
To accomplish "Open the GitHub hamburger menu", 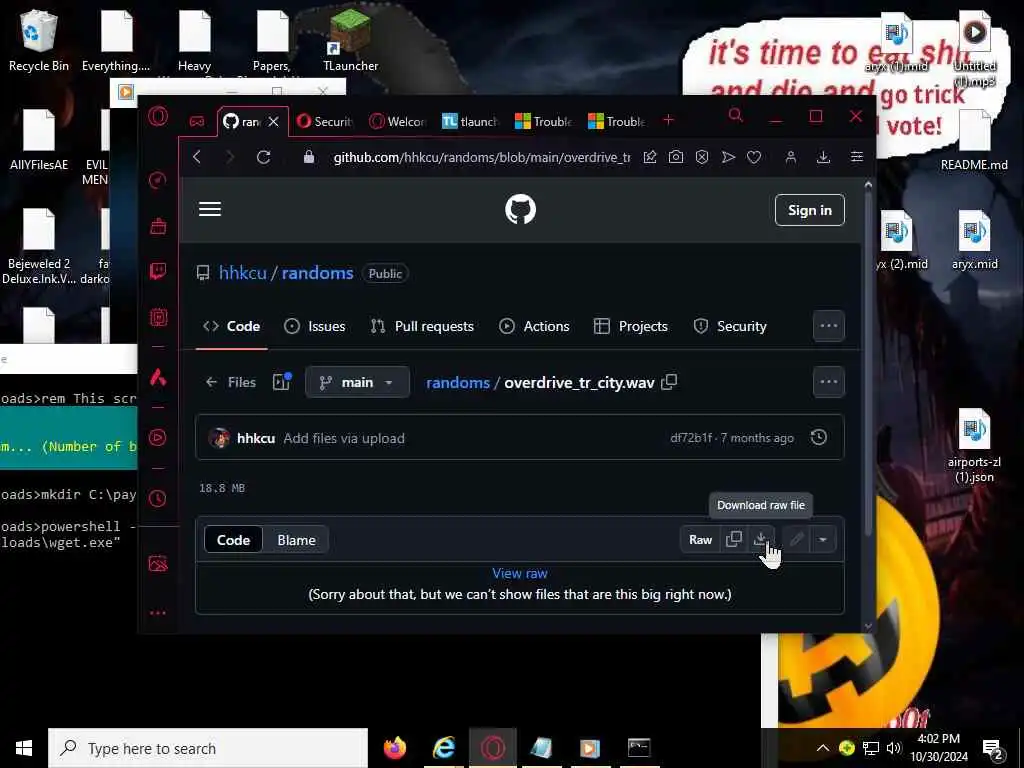I will pos(210,209).
